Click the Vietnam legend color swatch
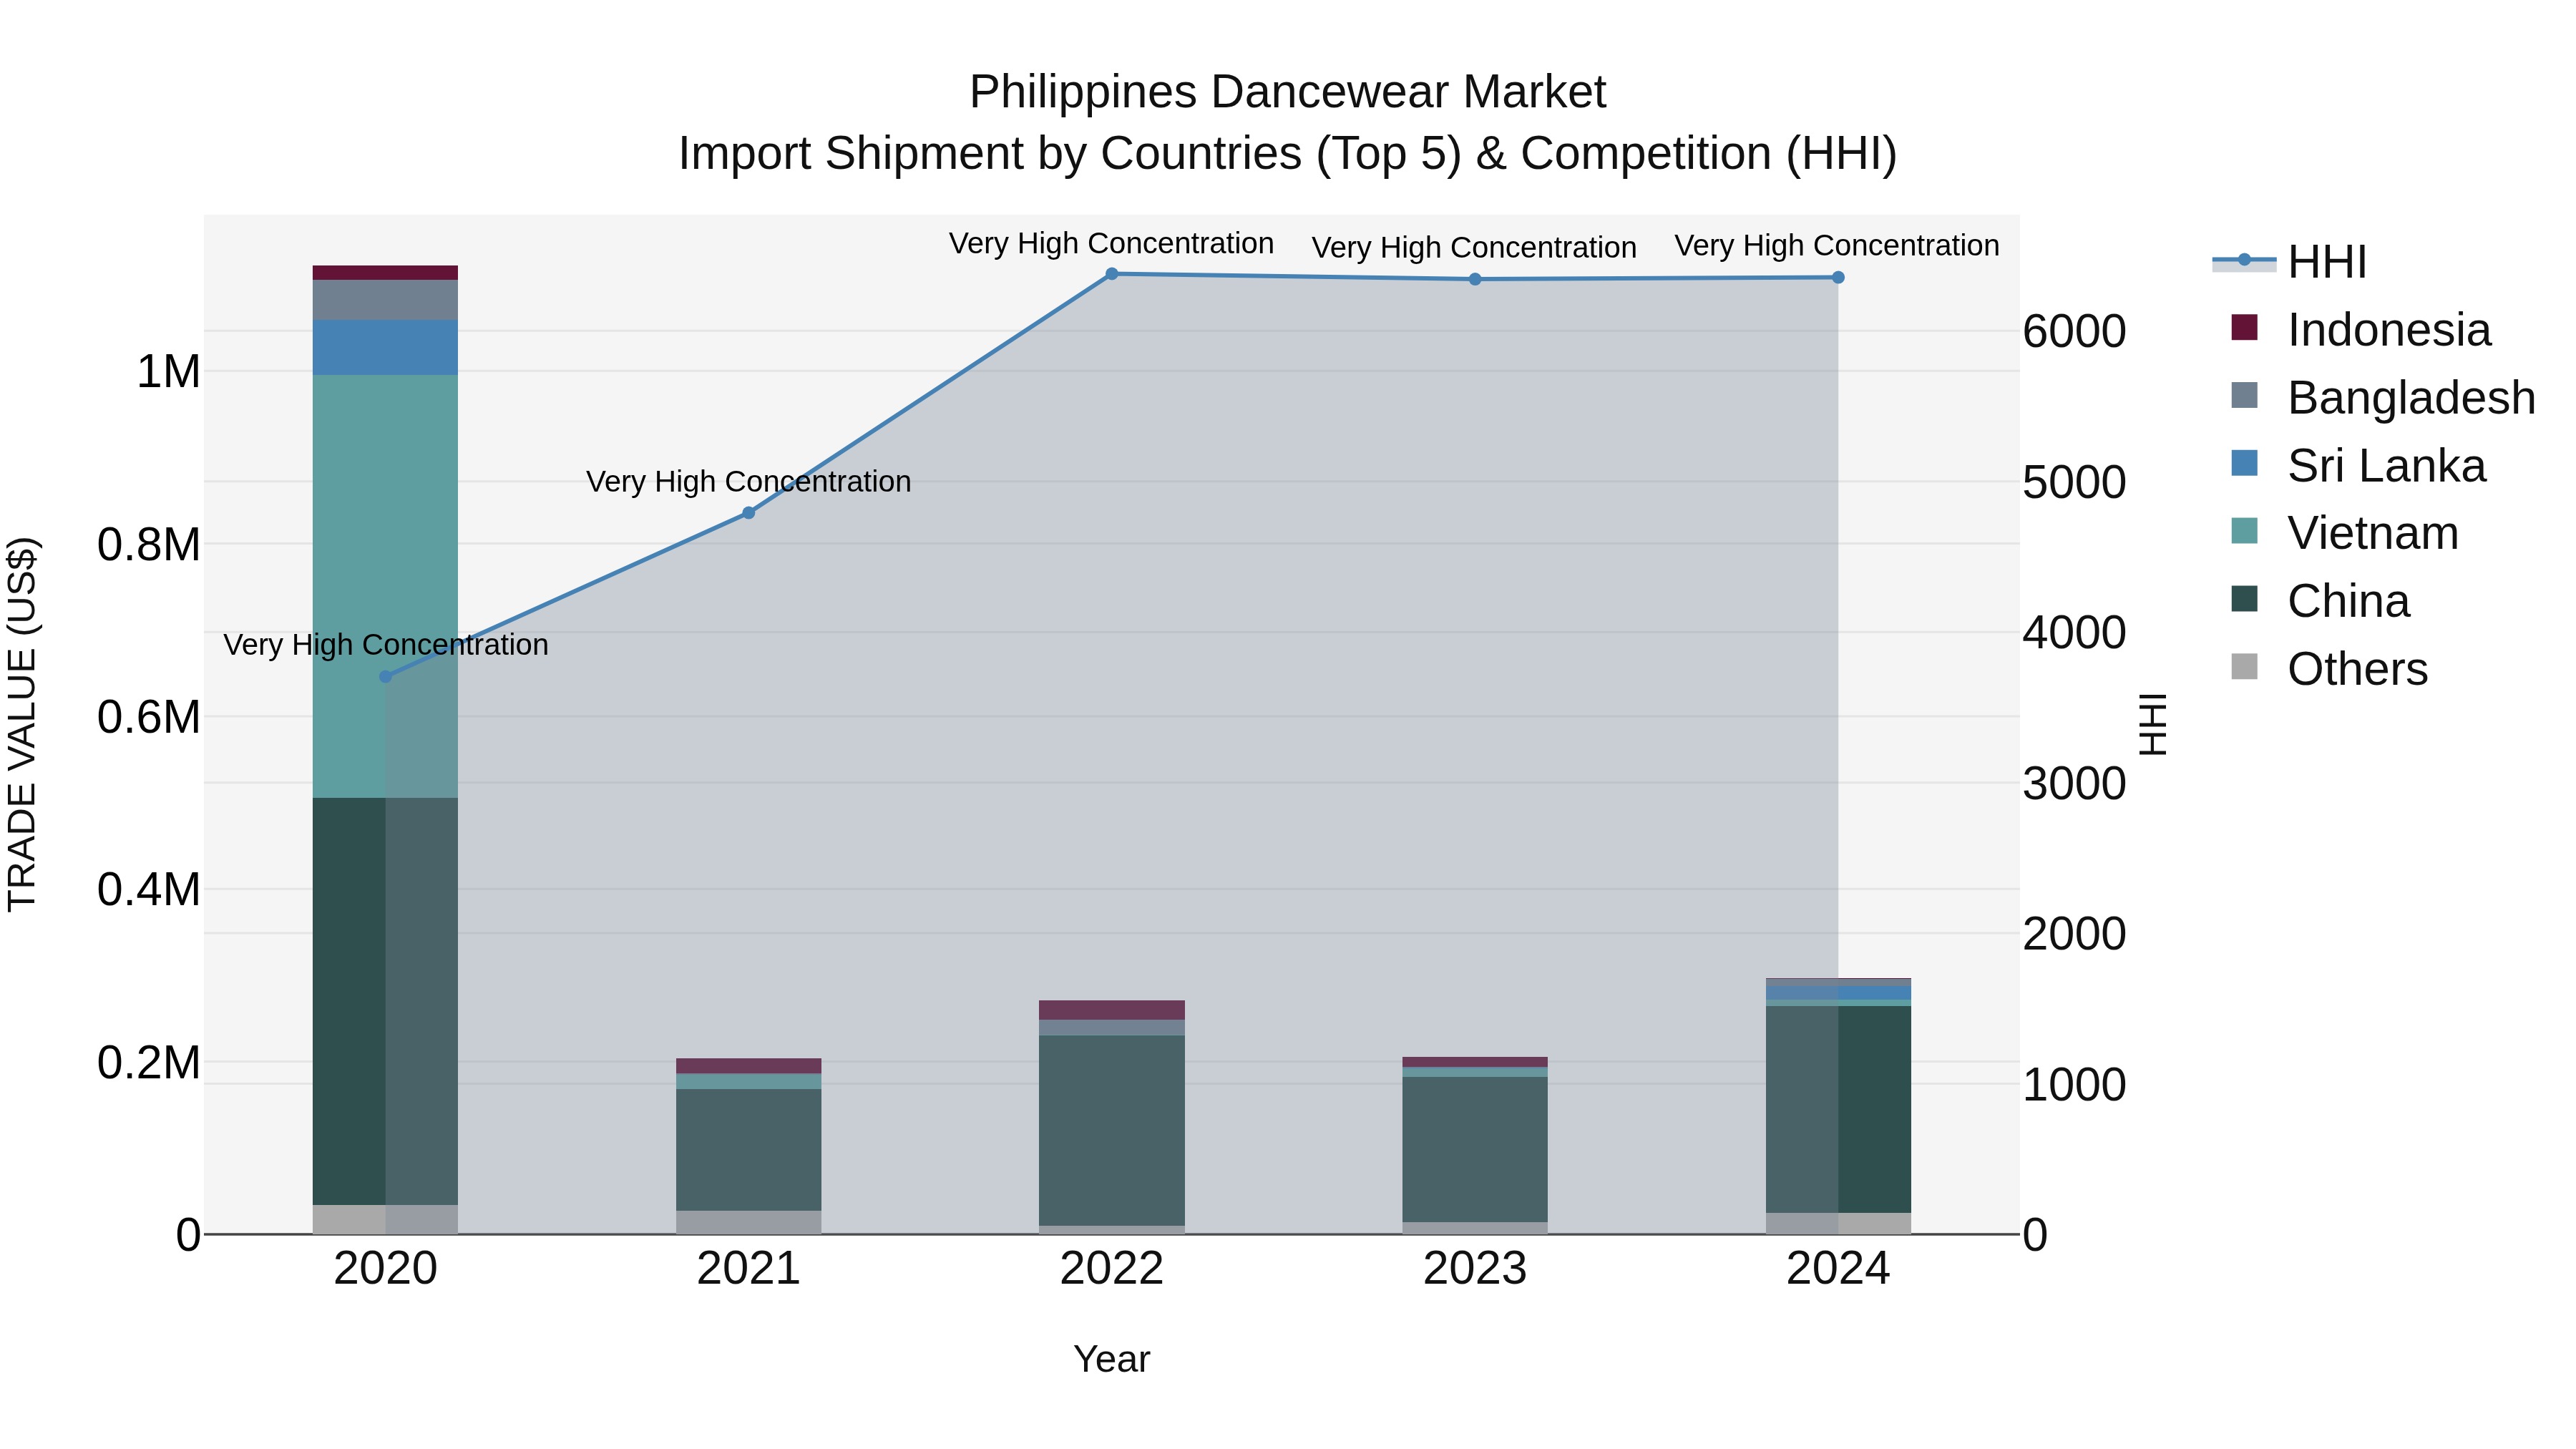Image resolution: width=2576 pixels, height=1449 pixels. [2245, 531]
